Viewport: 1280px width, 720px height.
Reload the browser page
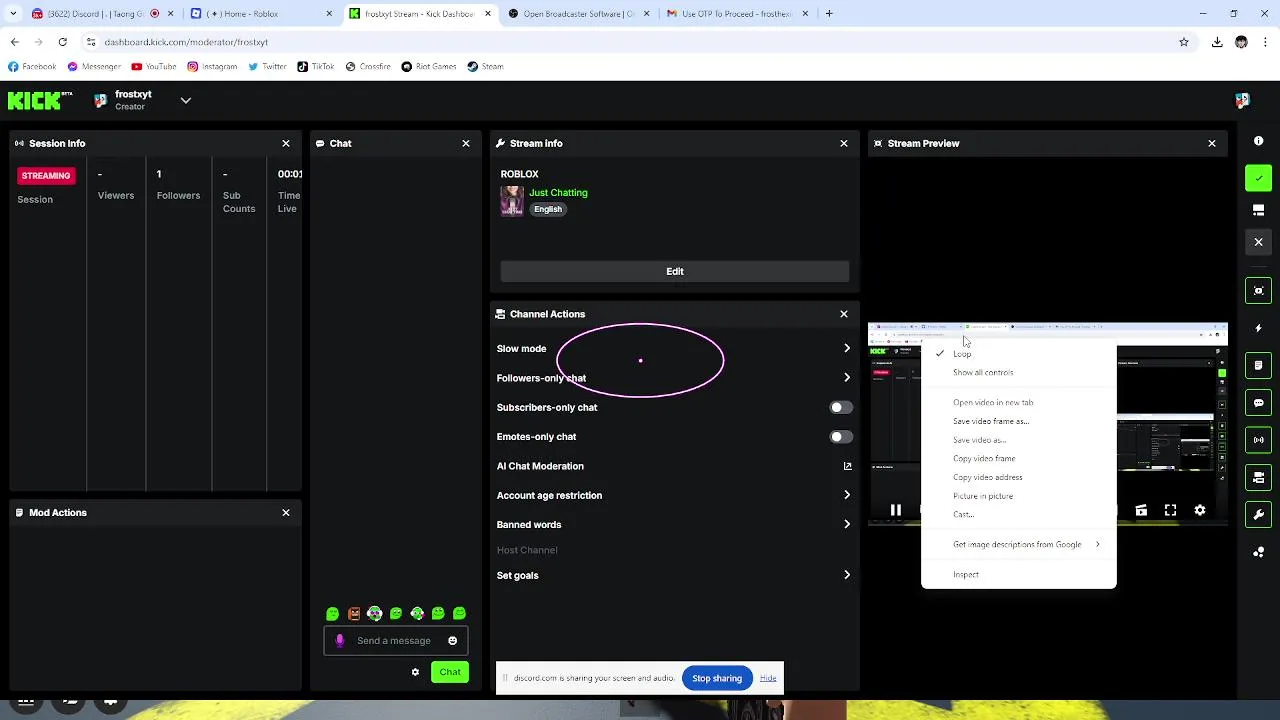click(62, 42)
